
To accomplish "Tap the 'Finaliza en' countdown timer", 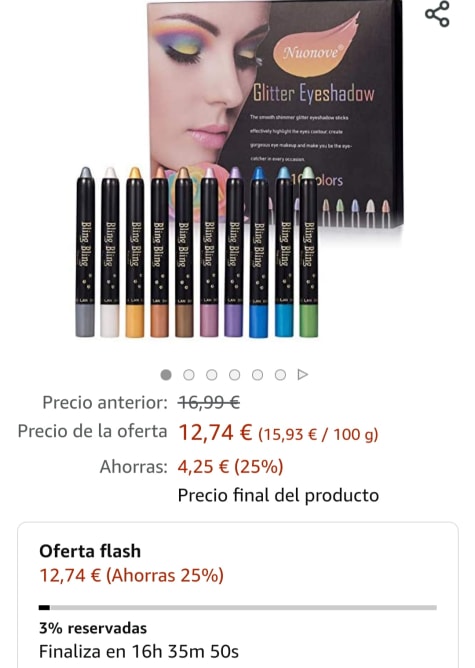I will [x=139, y=651].
